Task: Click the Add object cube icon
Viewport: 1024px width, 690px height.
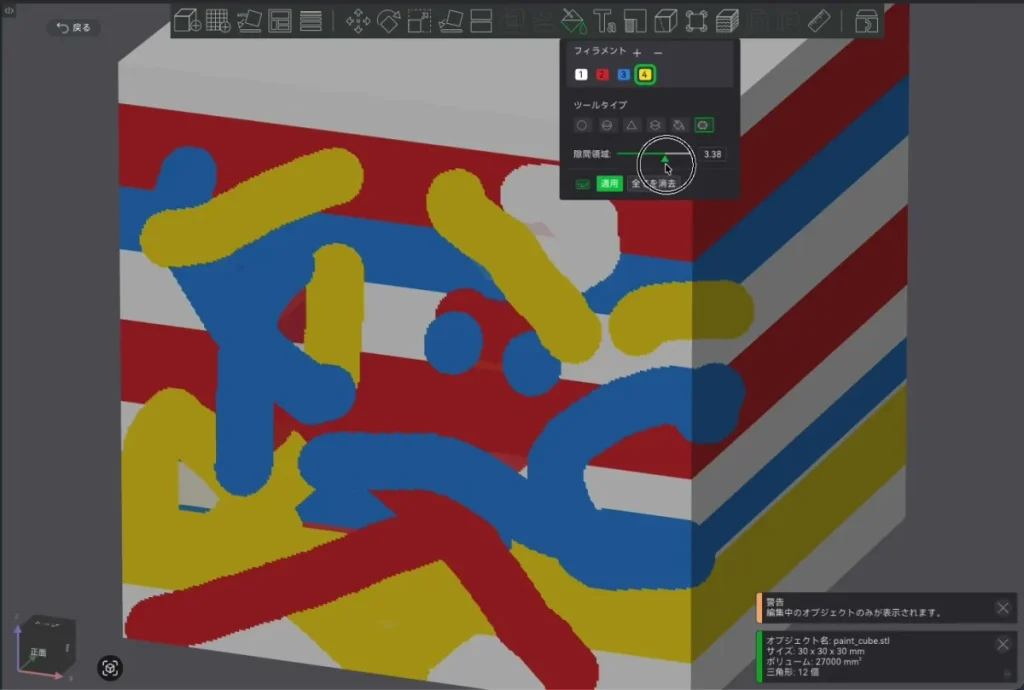Action: click(187, 21)
